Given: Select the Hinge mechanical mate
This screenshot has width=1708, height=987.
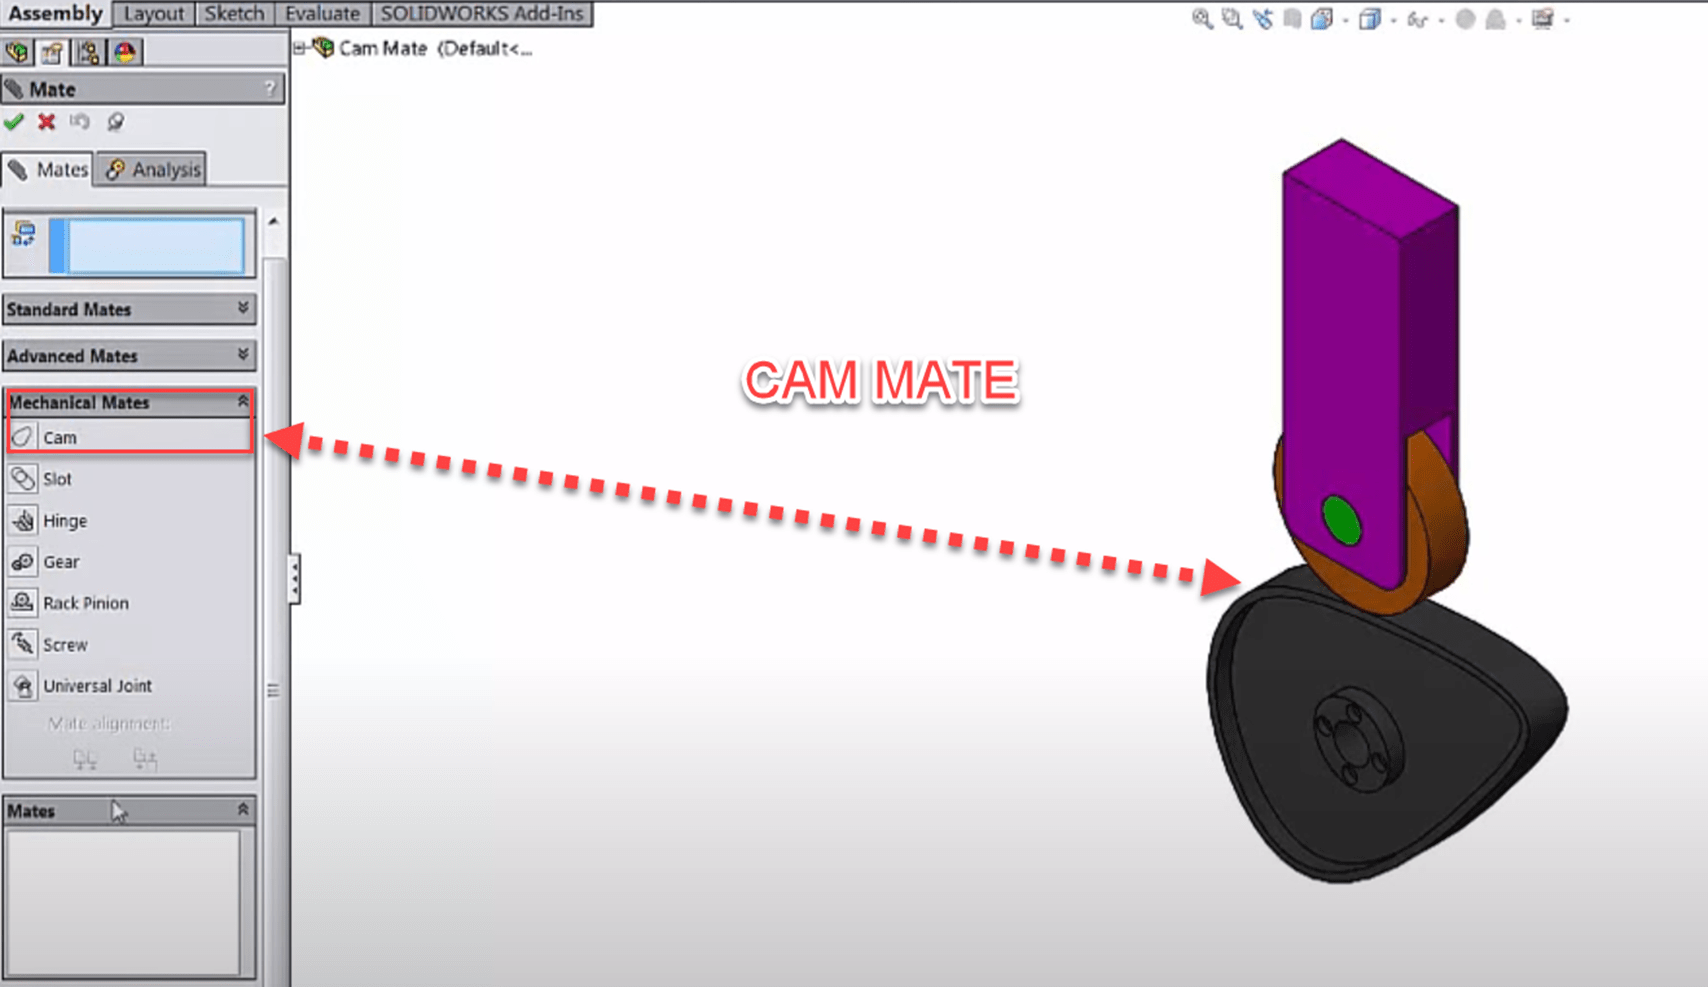Looking at the screenshot, I should [x=63, y=520].
